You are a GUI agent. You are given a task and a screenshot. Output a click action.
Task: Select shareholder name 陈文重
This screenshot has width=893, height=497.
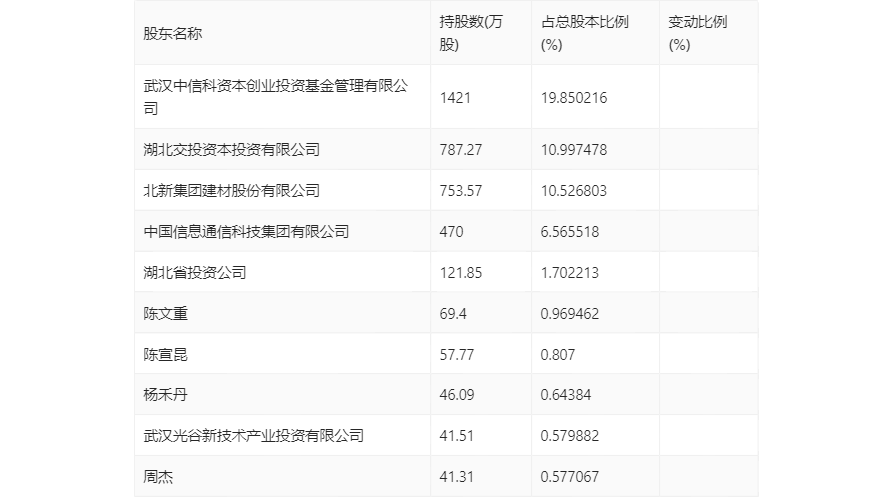(x=165, y=314)
